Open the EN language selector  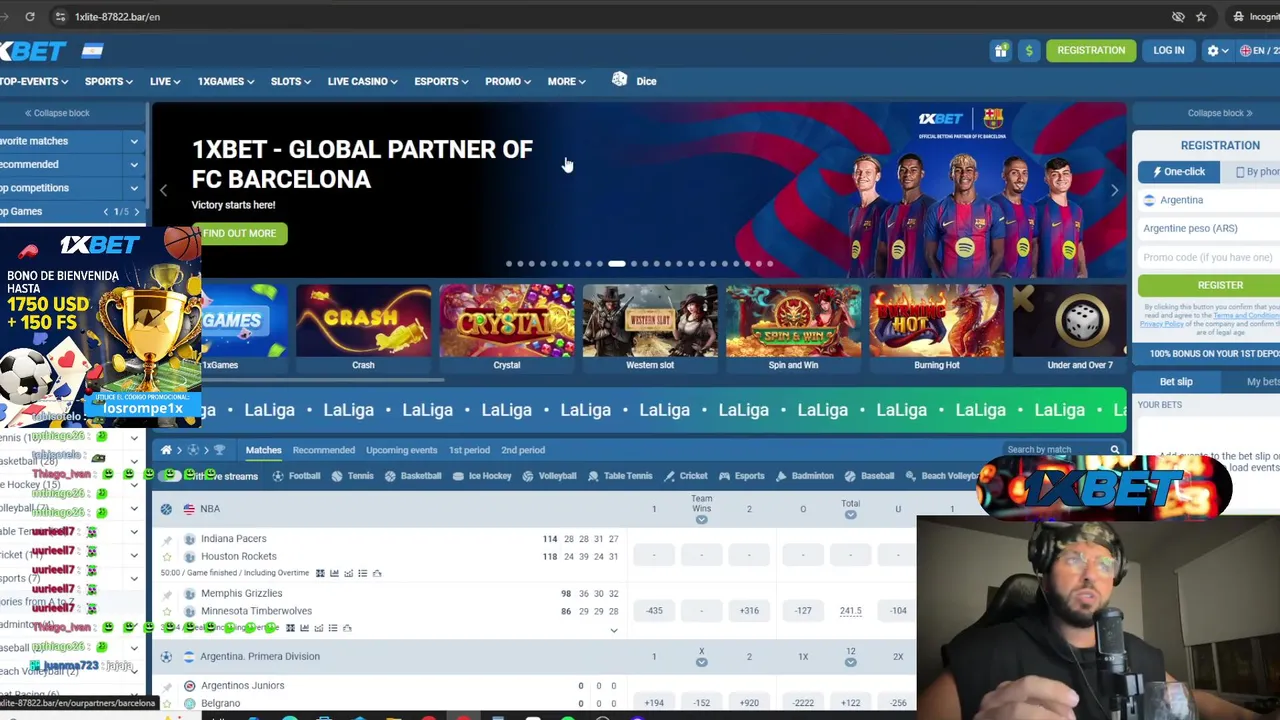coord(1258,50)
